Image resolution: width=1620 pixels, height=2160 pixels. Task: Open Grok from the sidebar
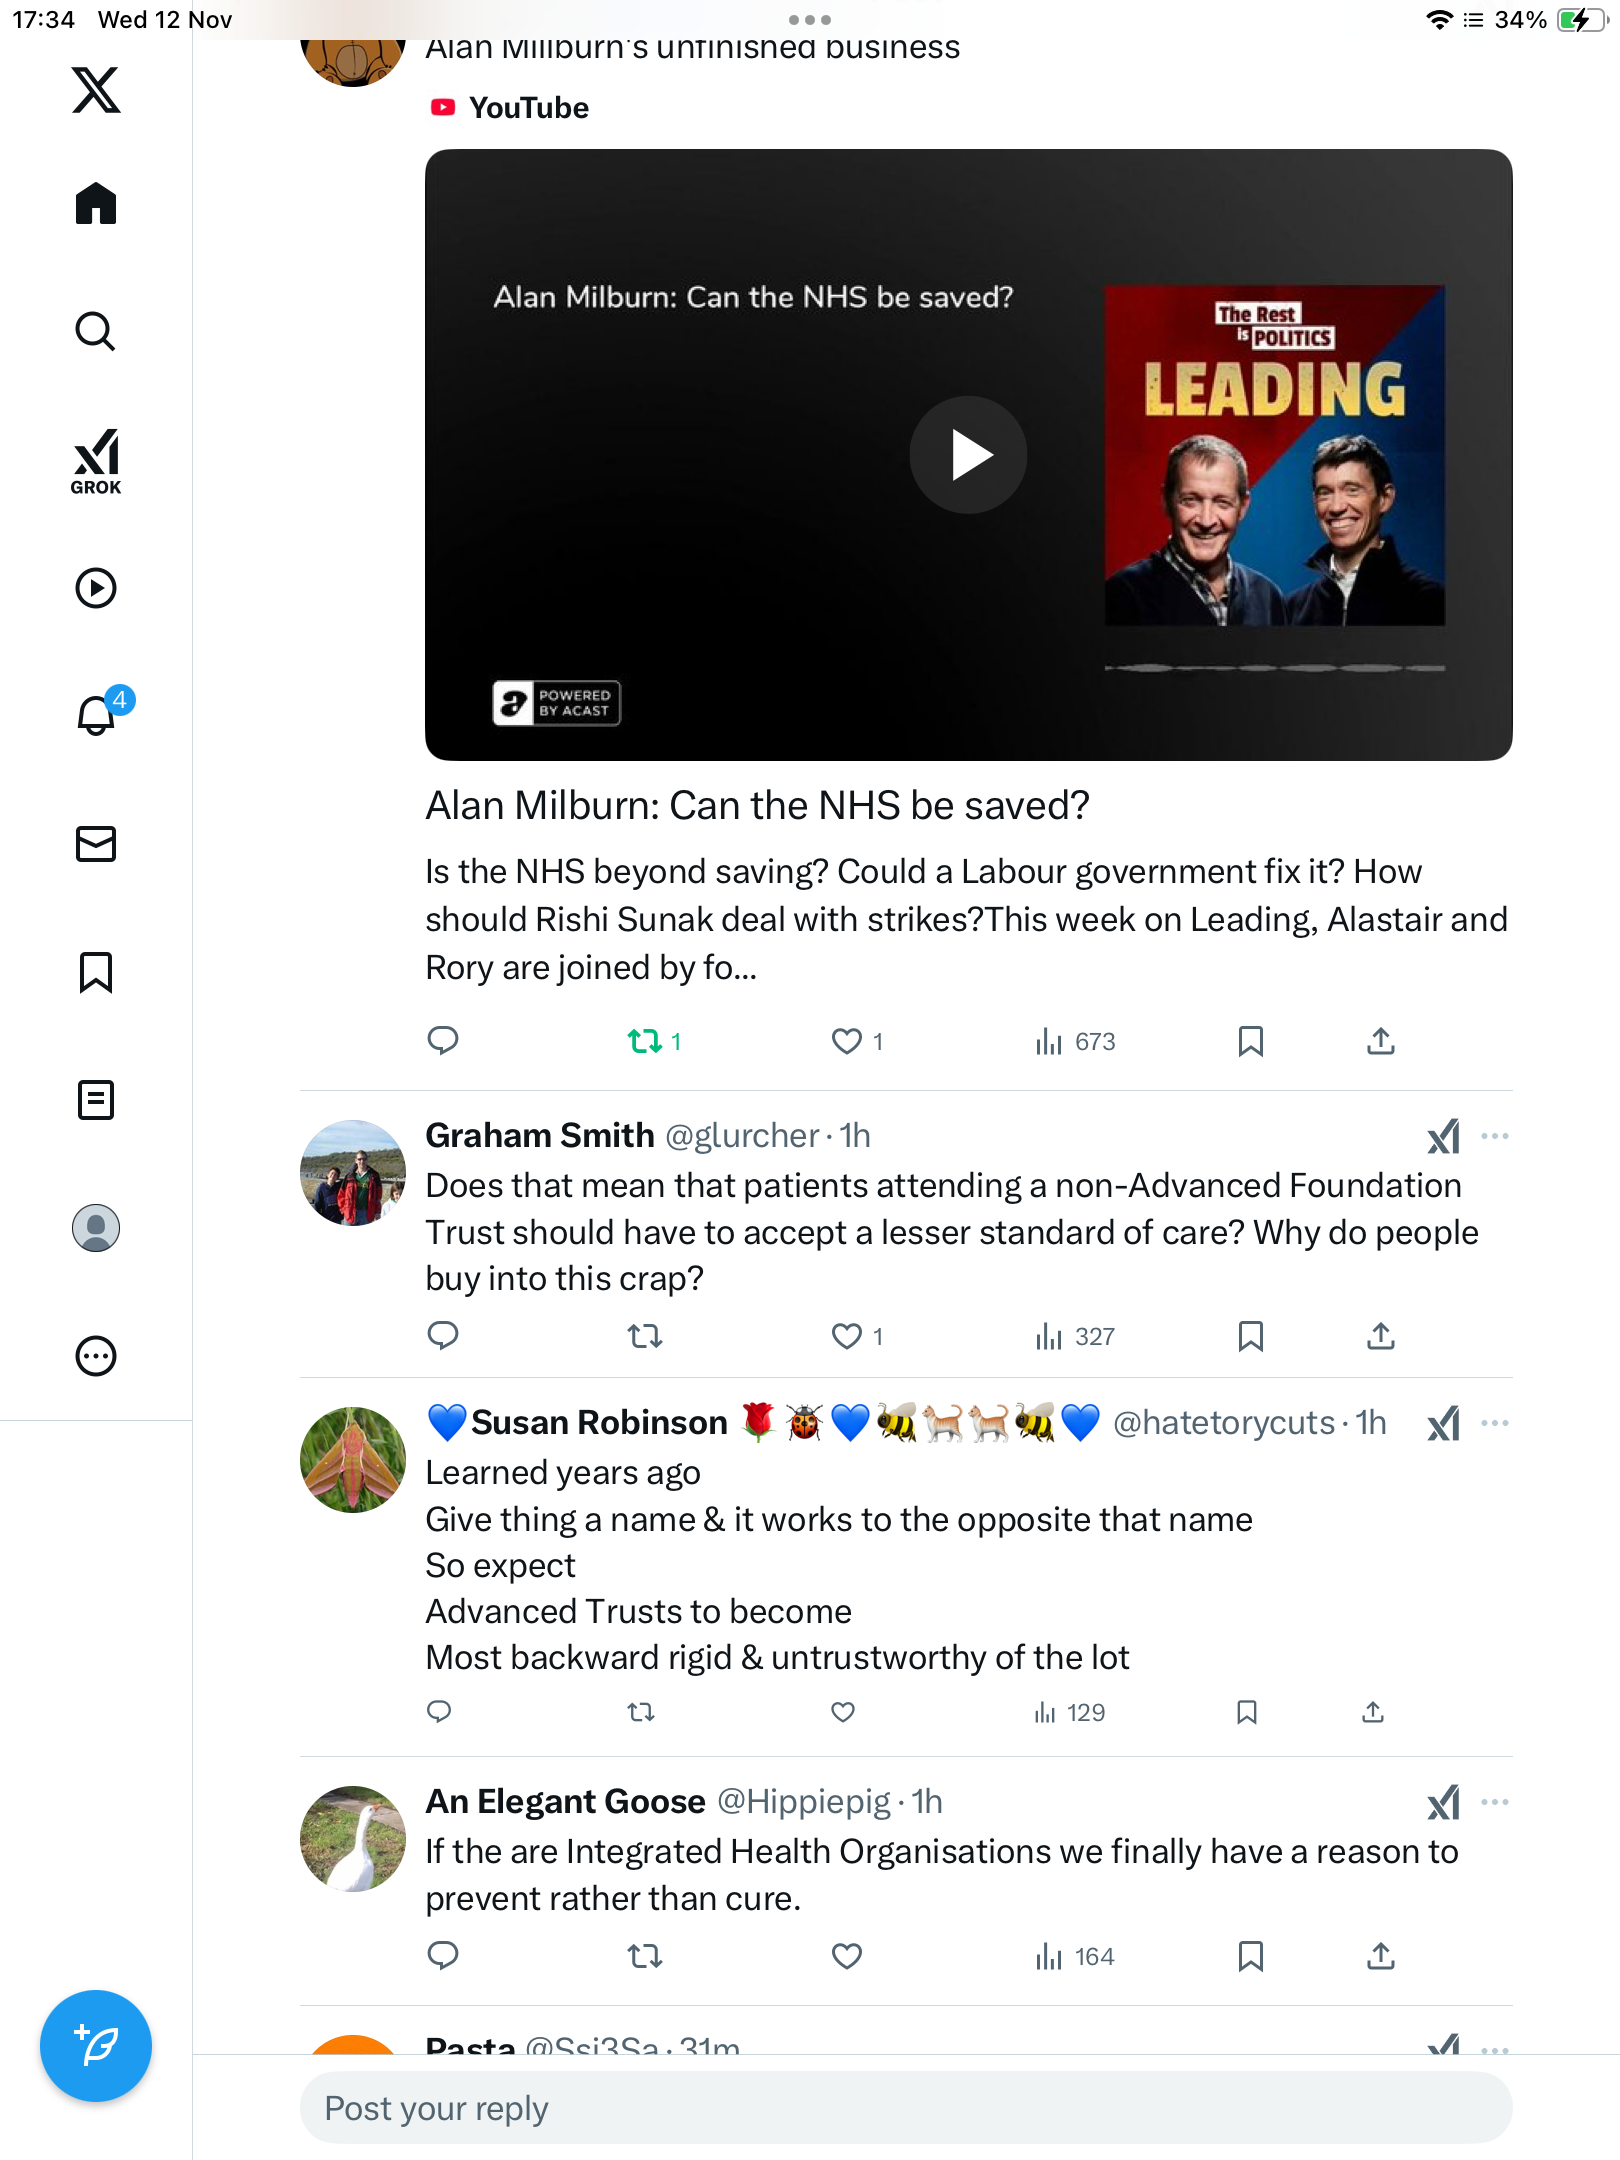(96, 461)
